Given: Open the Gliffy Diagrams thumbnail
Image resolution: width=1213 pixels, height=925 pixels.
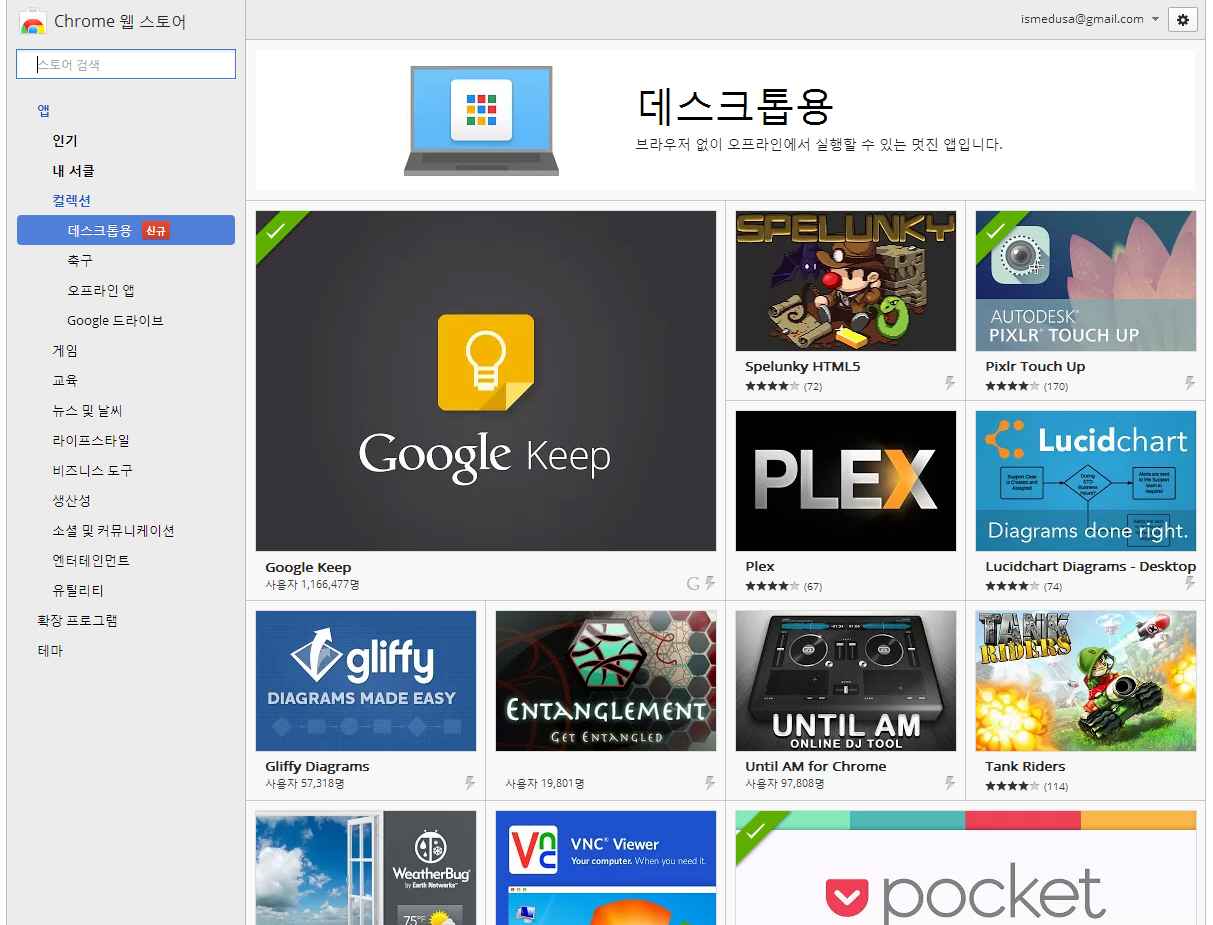Looking at the screenshot, I should point(366,680).
